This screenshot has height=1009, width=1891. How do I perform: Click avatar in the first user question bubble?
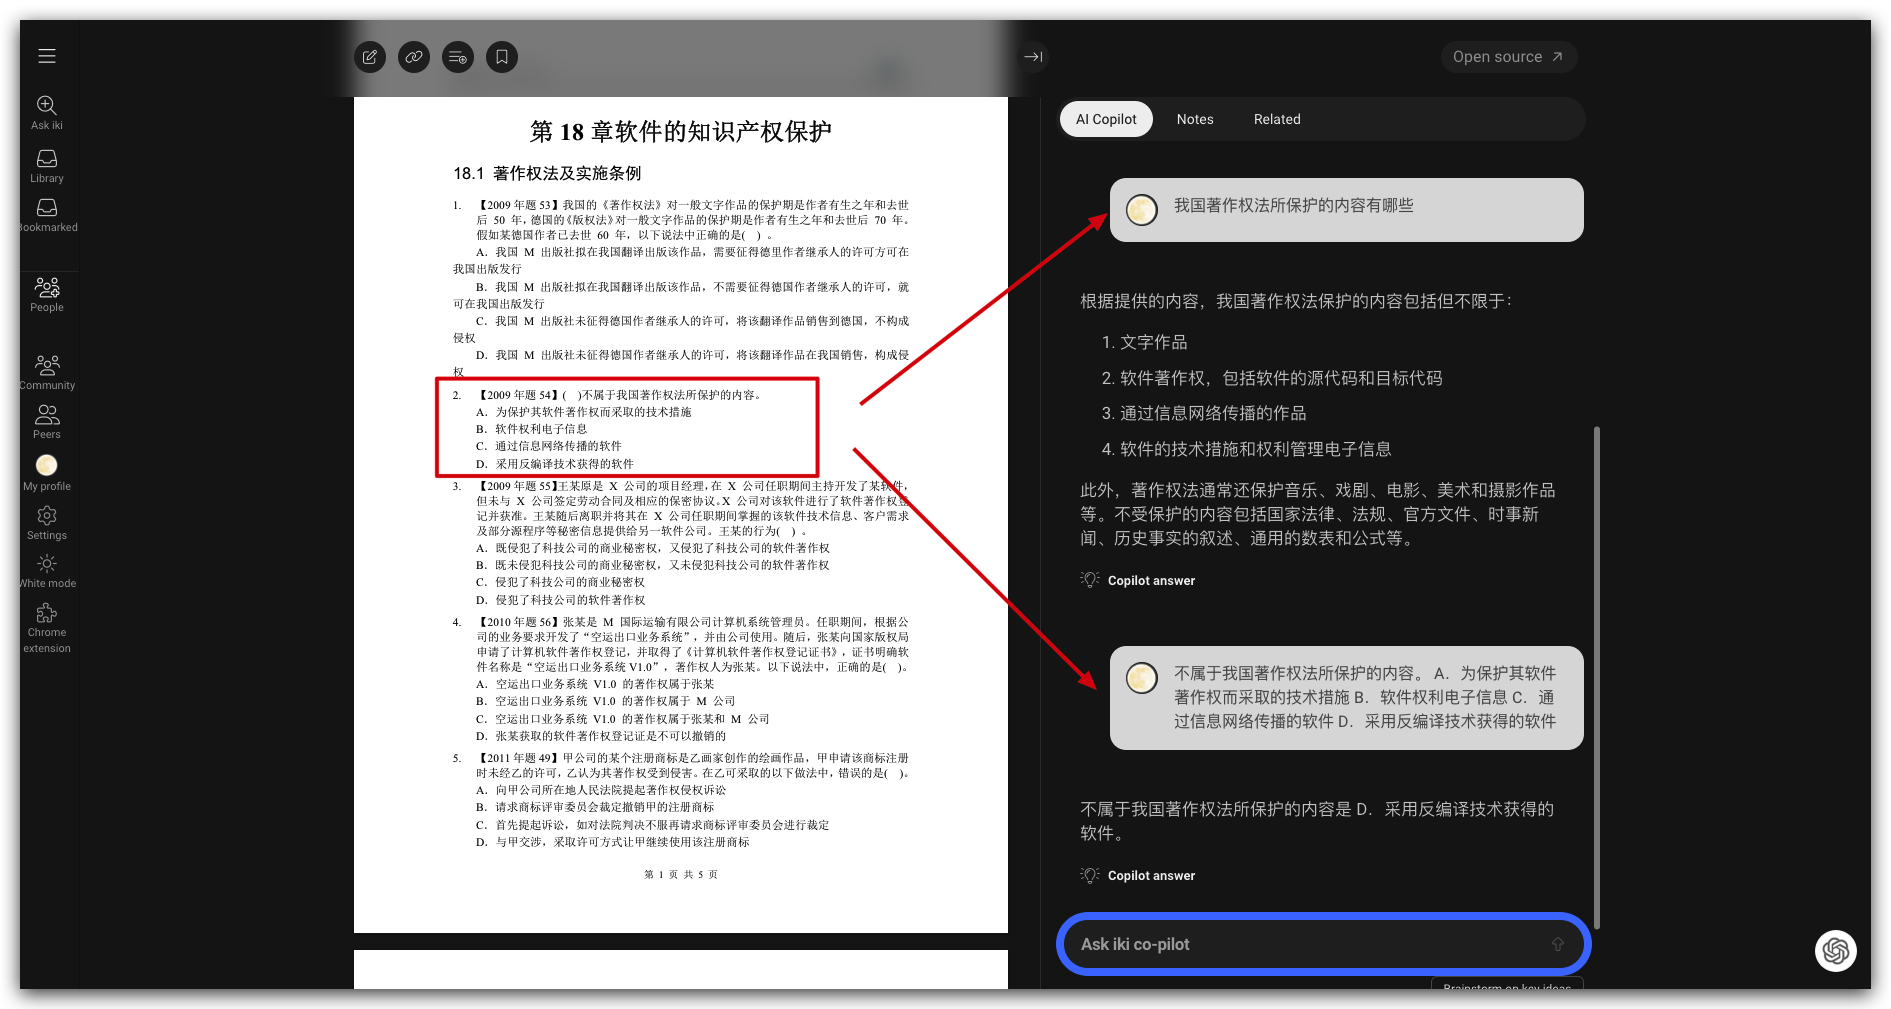pyautogui.click(x=1142, y=210)
